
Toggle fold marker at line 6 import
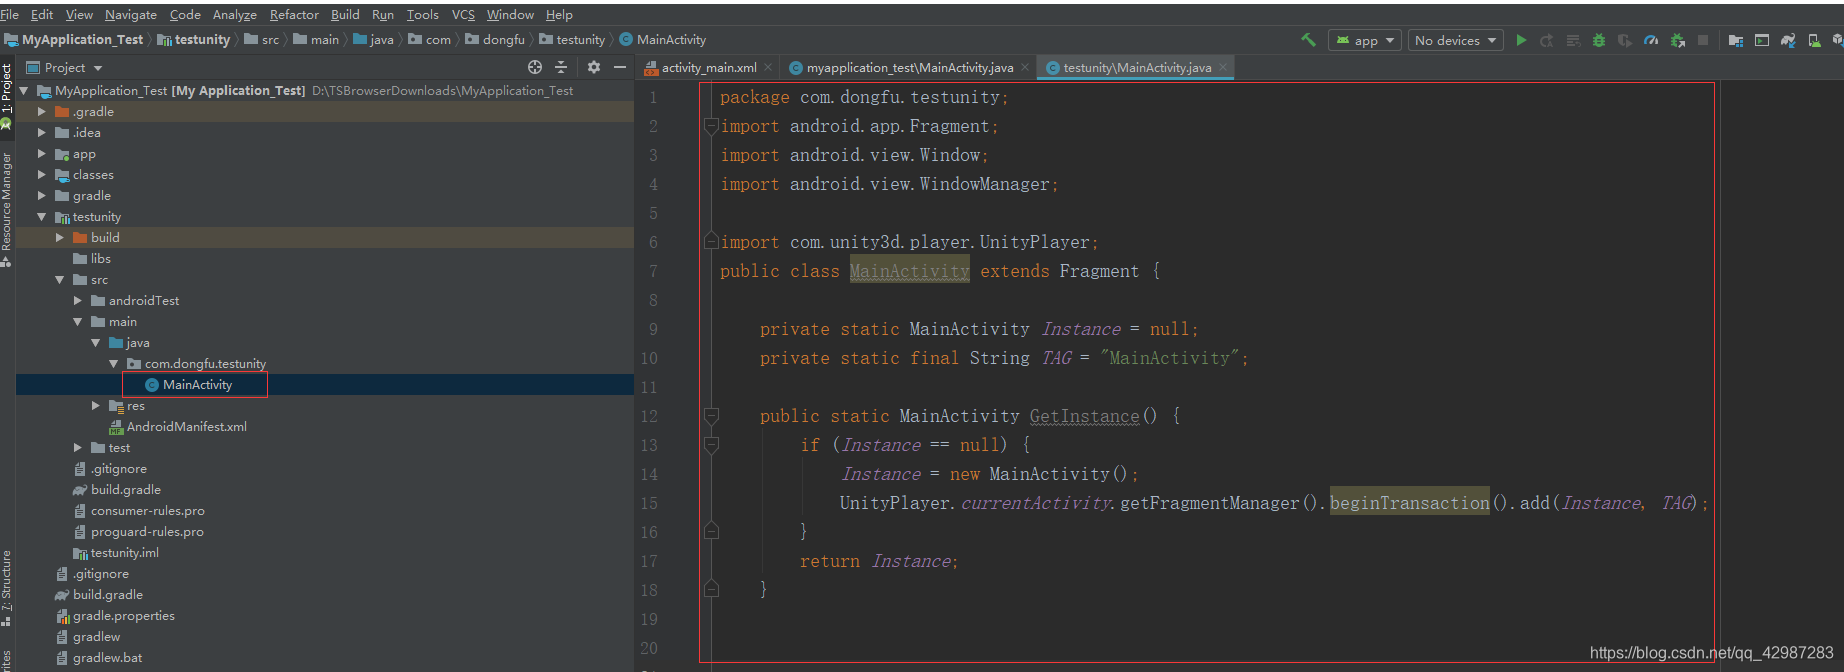[711, 242]
